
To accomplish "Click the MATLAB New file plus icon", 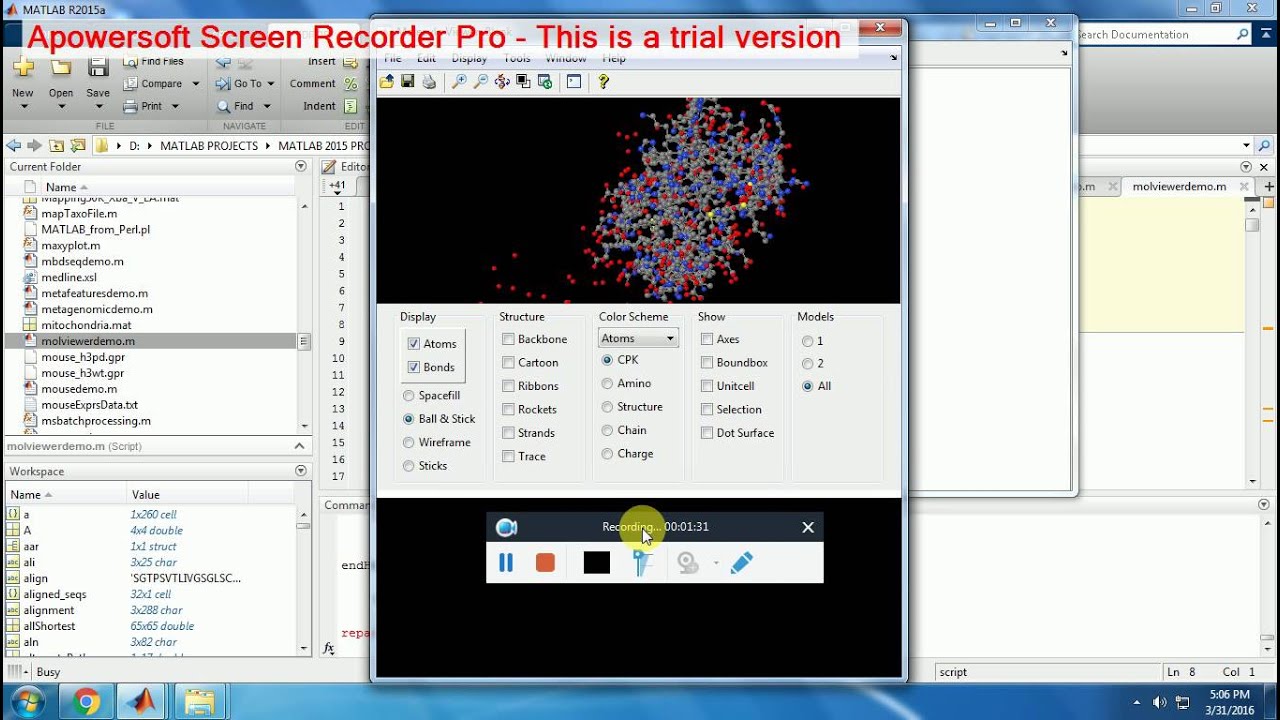I will pos(23,68).
